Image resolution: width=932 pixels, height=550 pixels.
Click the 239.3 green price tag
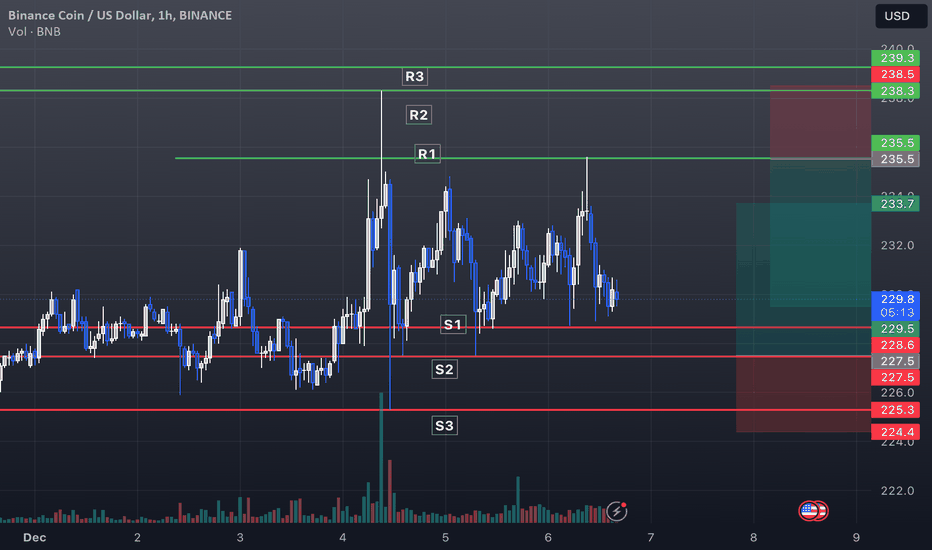895,58
